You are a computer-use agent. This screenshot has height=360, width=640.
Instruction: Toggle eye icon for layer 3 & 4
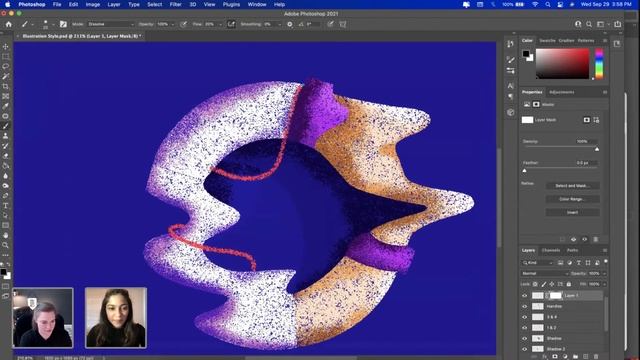tap(524, 317)
